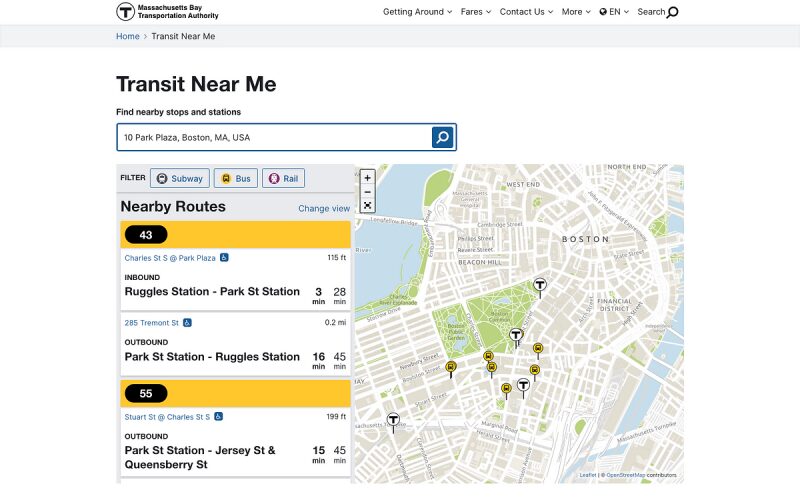Open the Fares dropdown menu
The width and height of the screenshot is (800, 500).
point(475,12)
